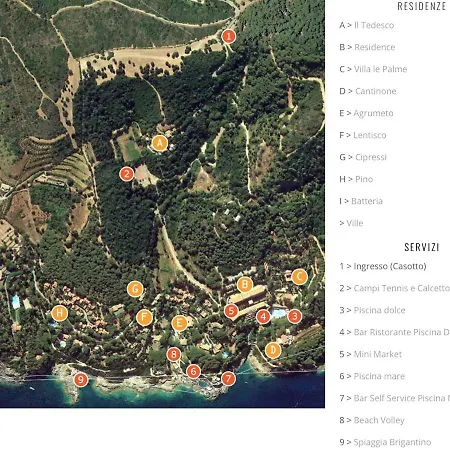450x450 pixels.
Task: Open the 'F > Lentisco' link
Action: (x=363, y=135)
